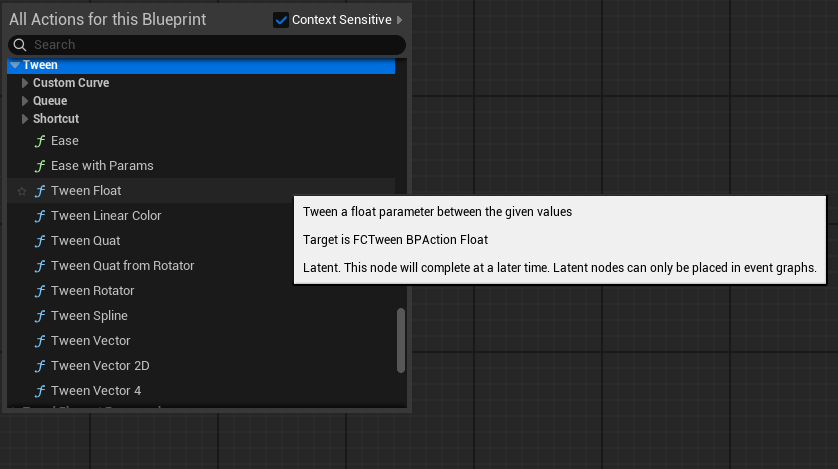Click function icon next to Tween Vector 4
The height and width of the screenshot is (469, 838).
click(40, 391)
